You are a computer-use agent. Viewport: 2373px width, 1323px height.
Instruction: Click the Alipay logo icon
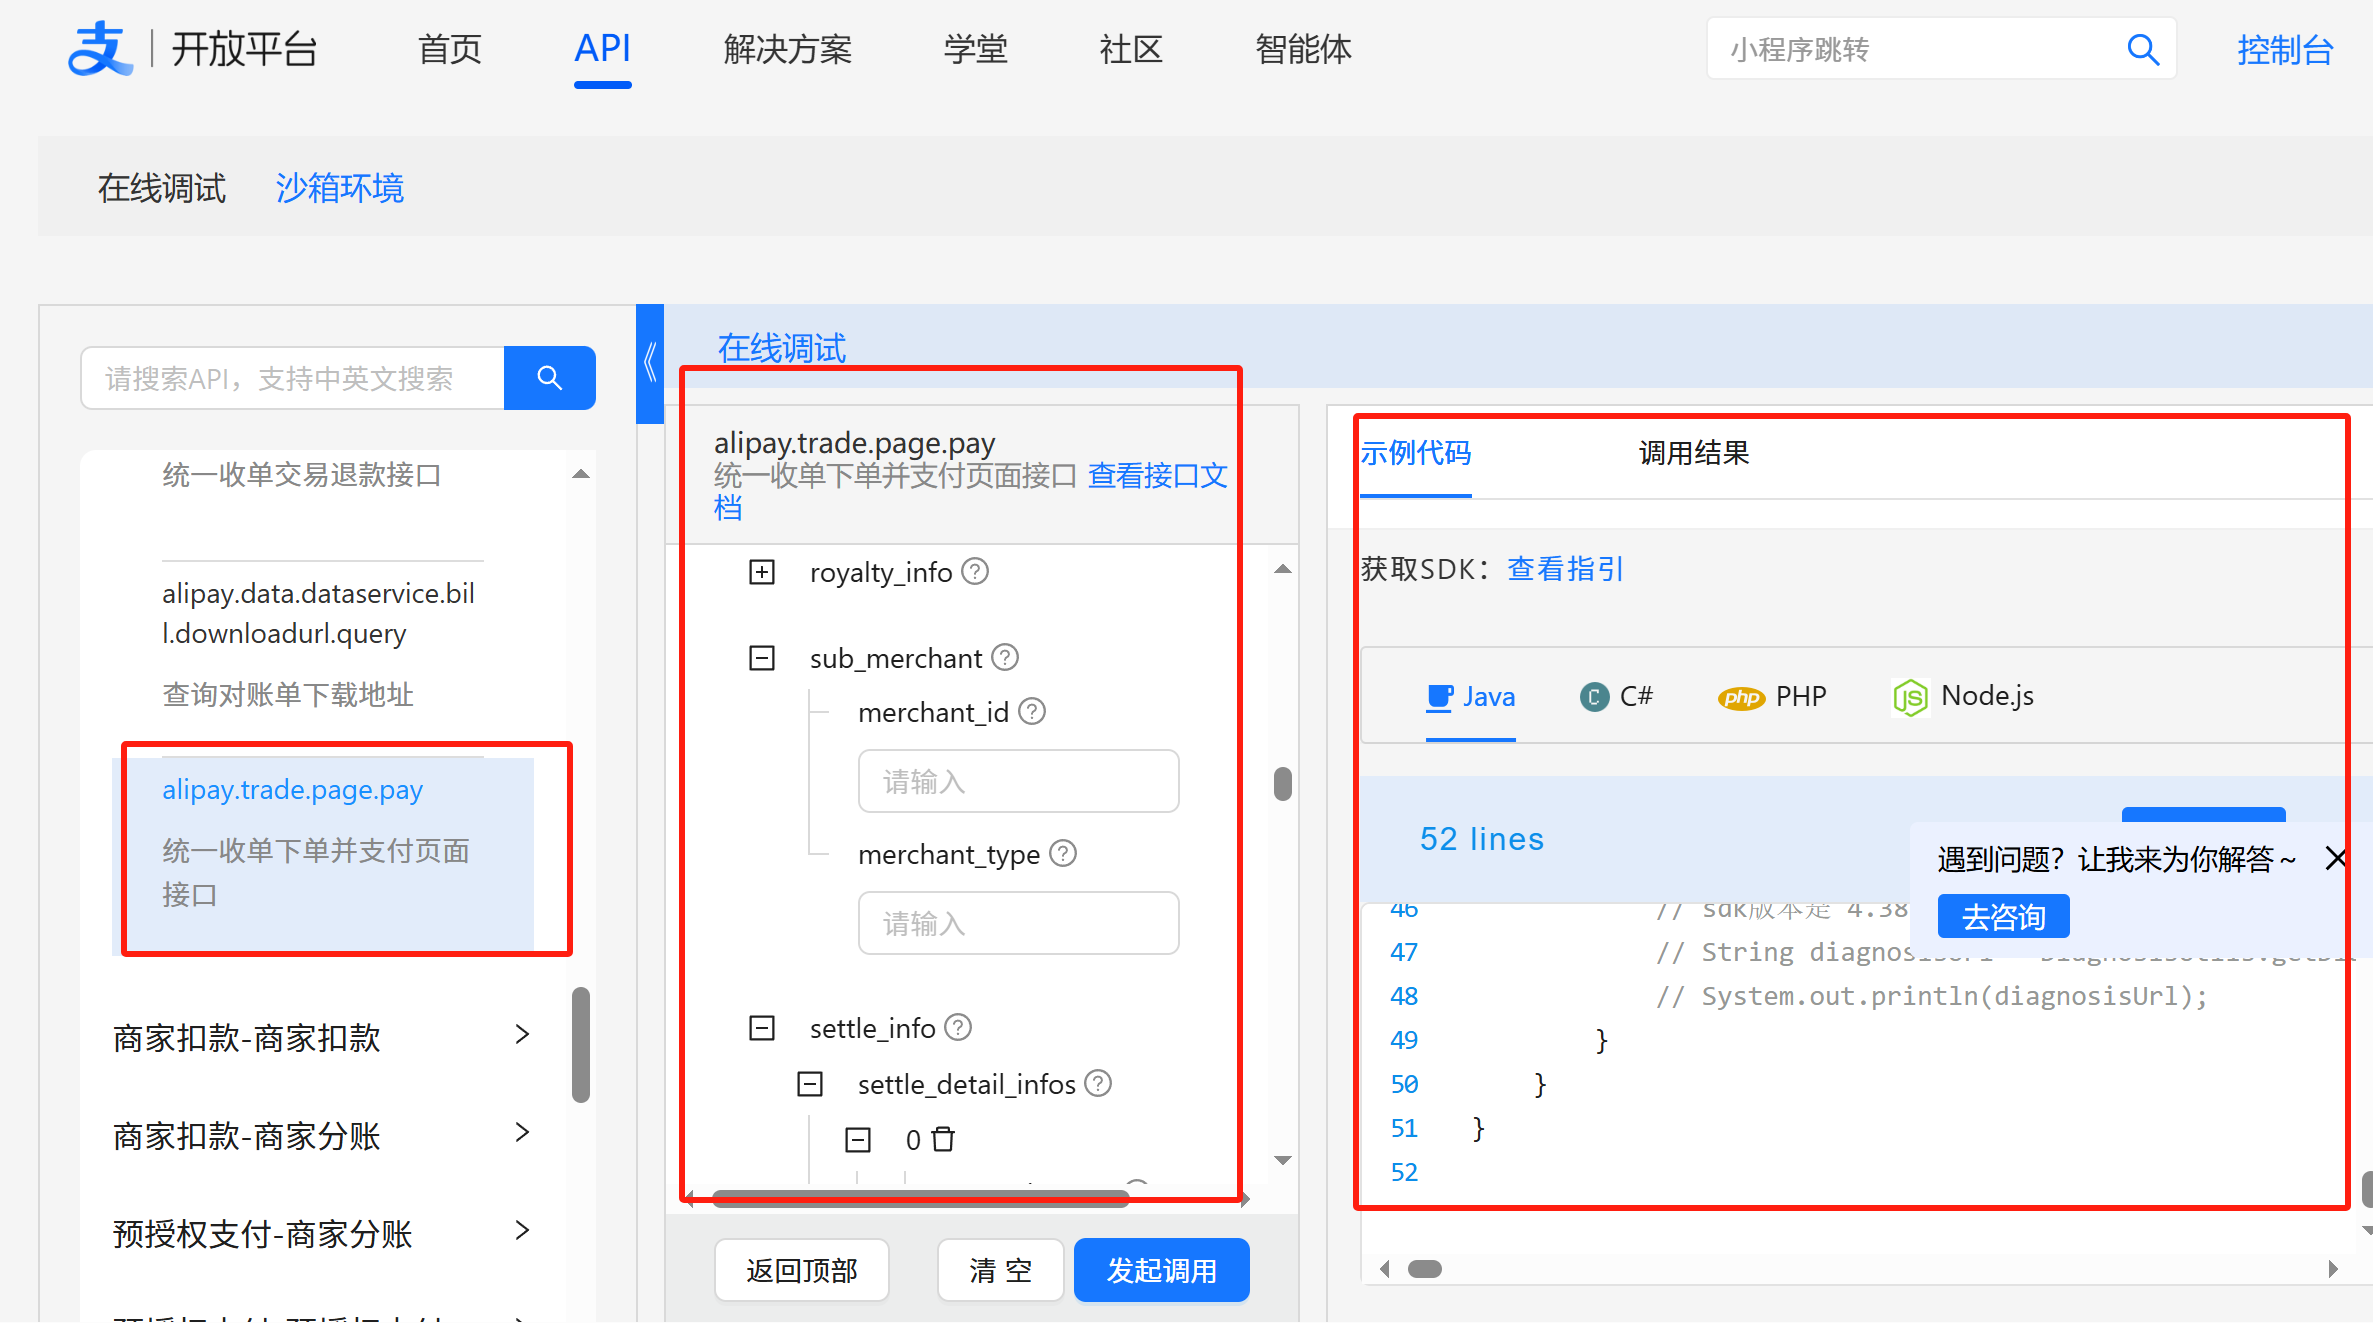click(99, 49)
